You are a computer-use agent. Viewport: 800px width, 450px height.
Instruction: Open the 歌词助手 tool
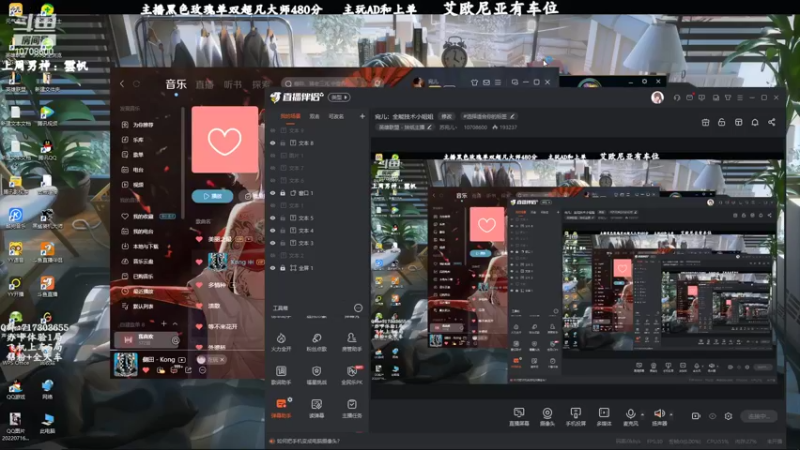[x=281, y=375]
